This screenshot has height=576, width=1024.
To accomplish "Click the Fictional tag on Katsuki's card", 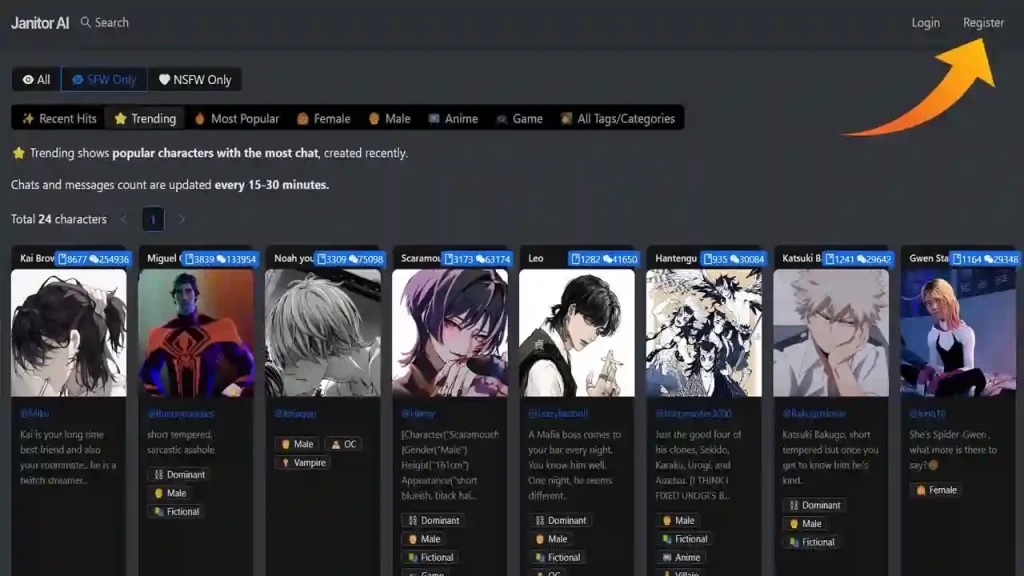I will point(812,542).
